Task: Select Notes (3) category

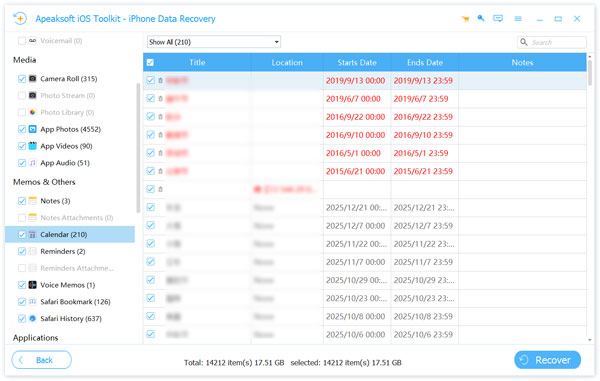Action: (x=55, y=201)
